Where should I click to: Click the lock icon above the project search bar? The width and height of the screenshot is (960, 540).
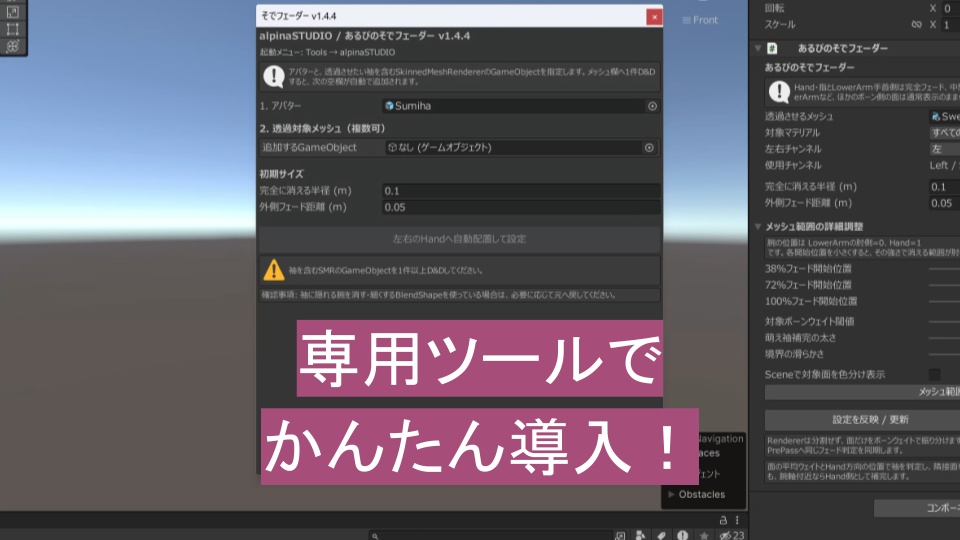click(723, 520)
